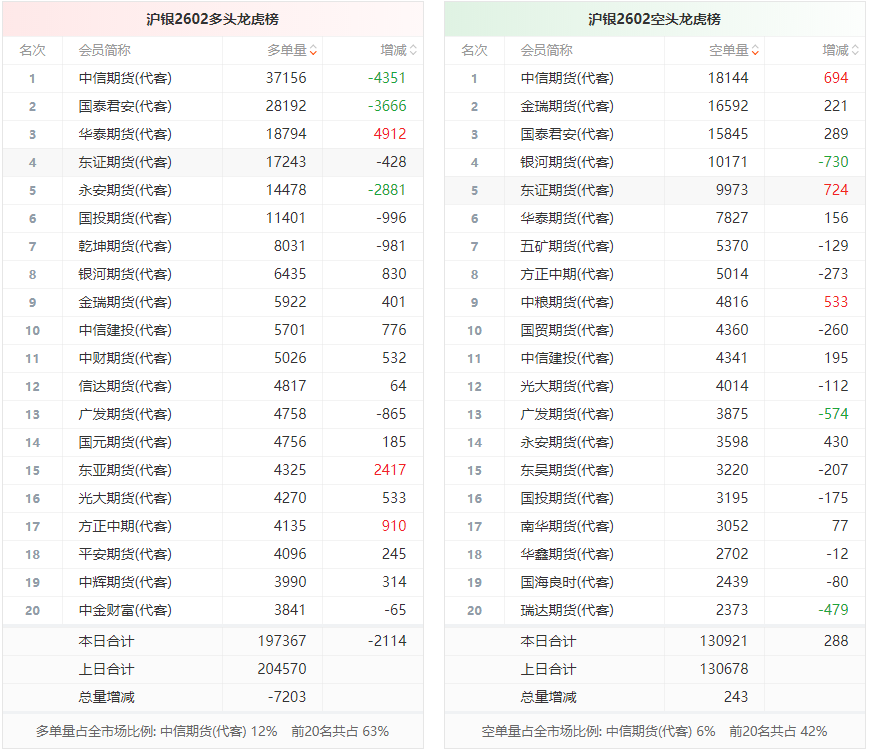The image size is (871, 754).
Task: Select 乾坤期货(代客) row
Action: click(213, 246)
